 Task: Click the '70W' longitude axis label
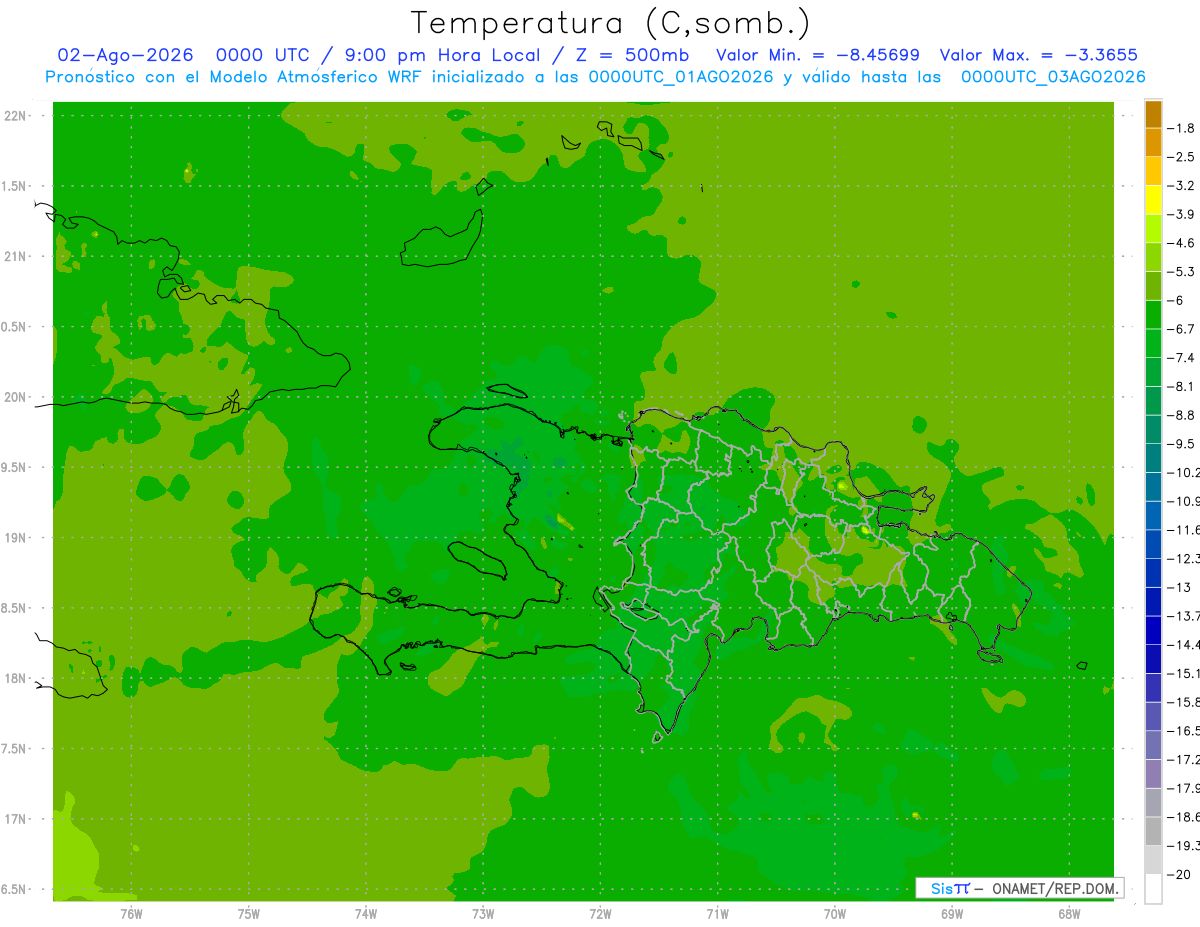pyautogui.click(x=835, y=914)
